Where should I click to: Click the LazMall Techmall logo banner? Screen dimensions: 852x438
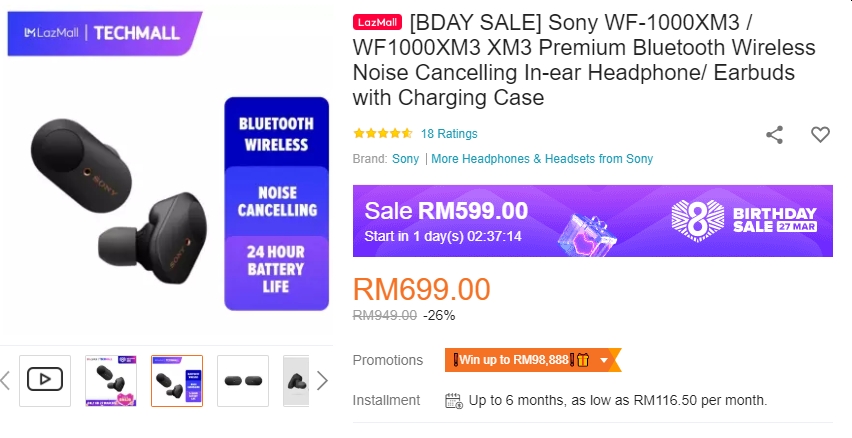[x=104, y=33]
